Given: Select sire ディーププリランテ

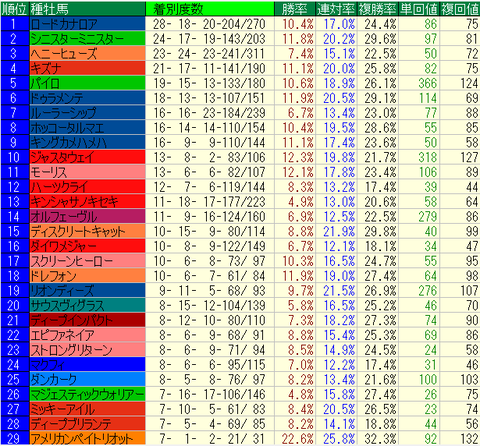Looking at the screenshot, I should click(x=87, y=424).
